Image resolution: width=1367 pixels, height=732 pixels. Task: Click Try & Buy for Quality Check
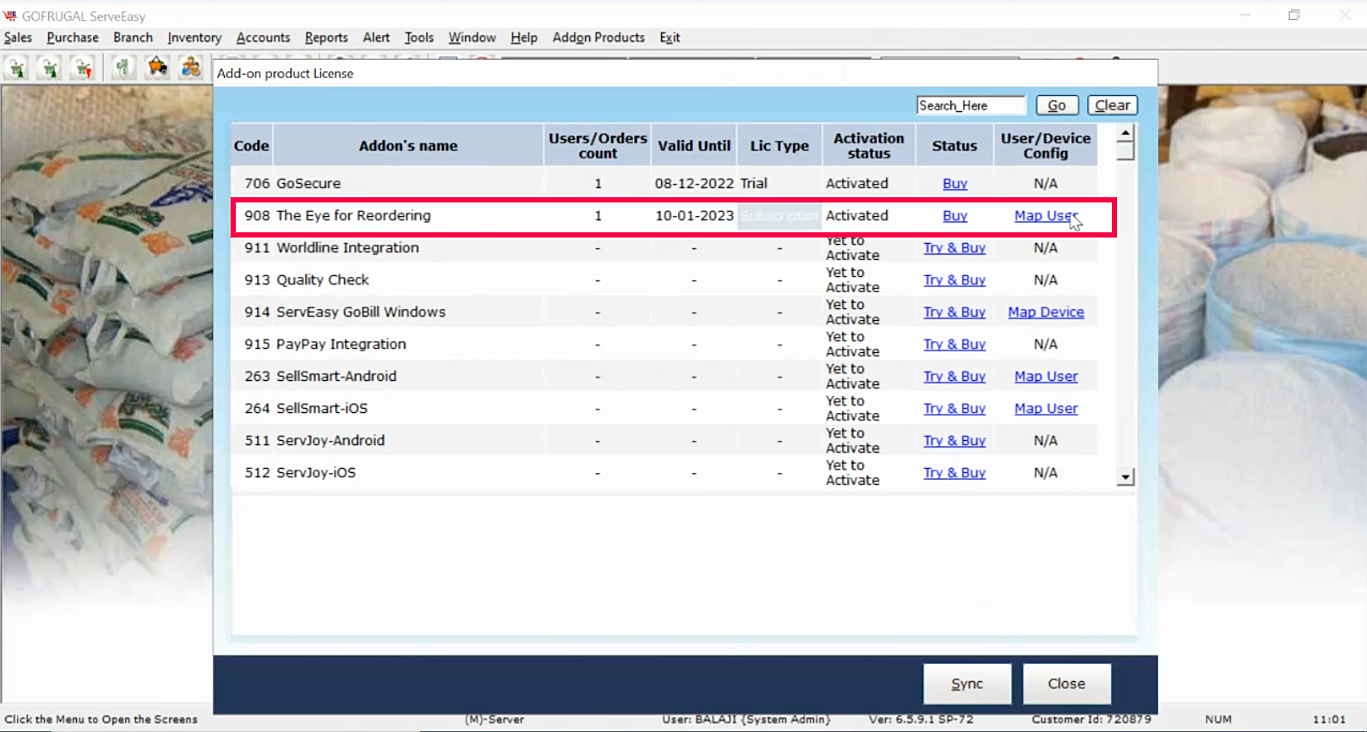(x=954, y=280)
